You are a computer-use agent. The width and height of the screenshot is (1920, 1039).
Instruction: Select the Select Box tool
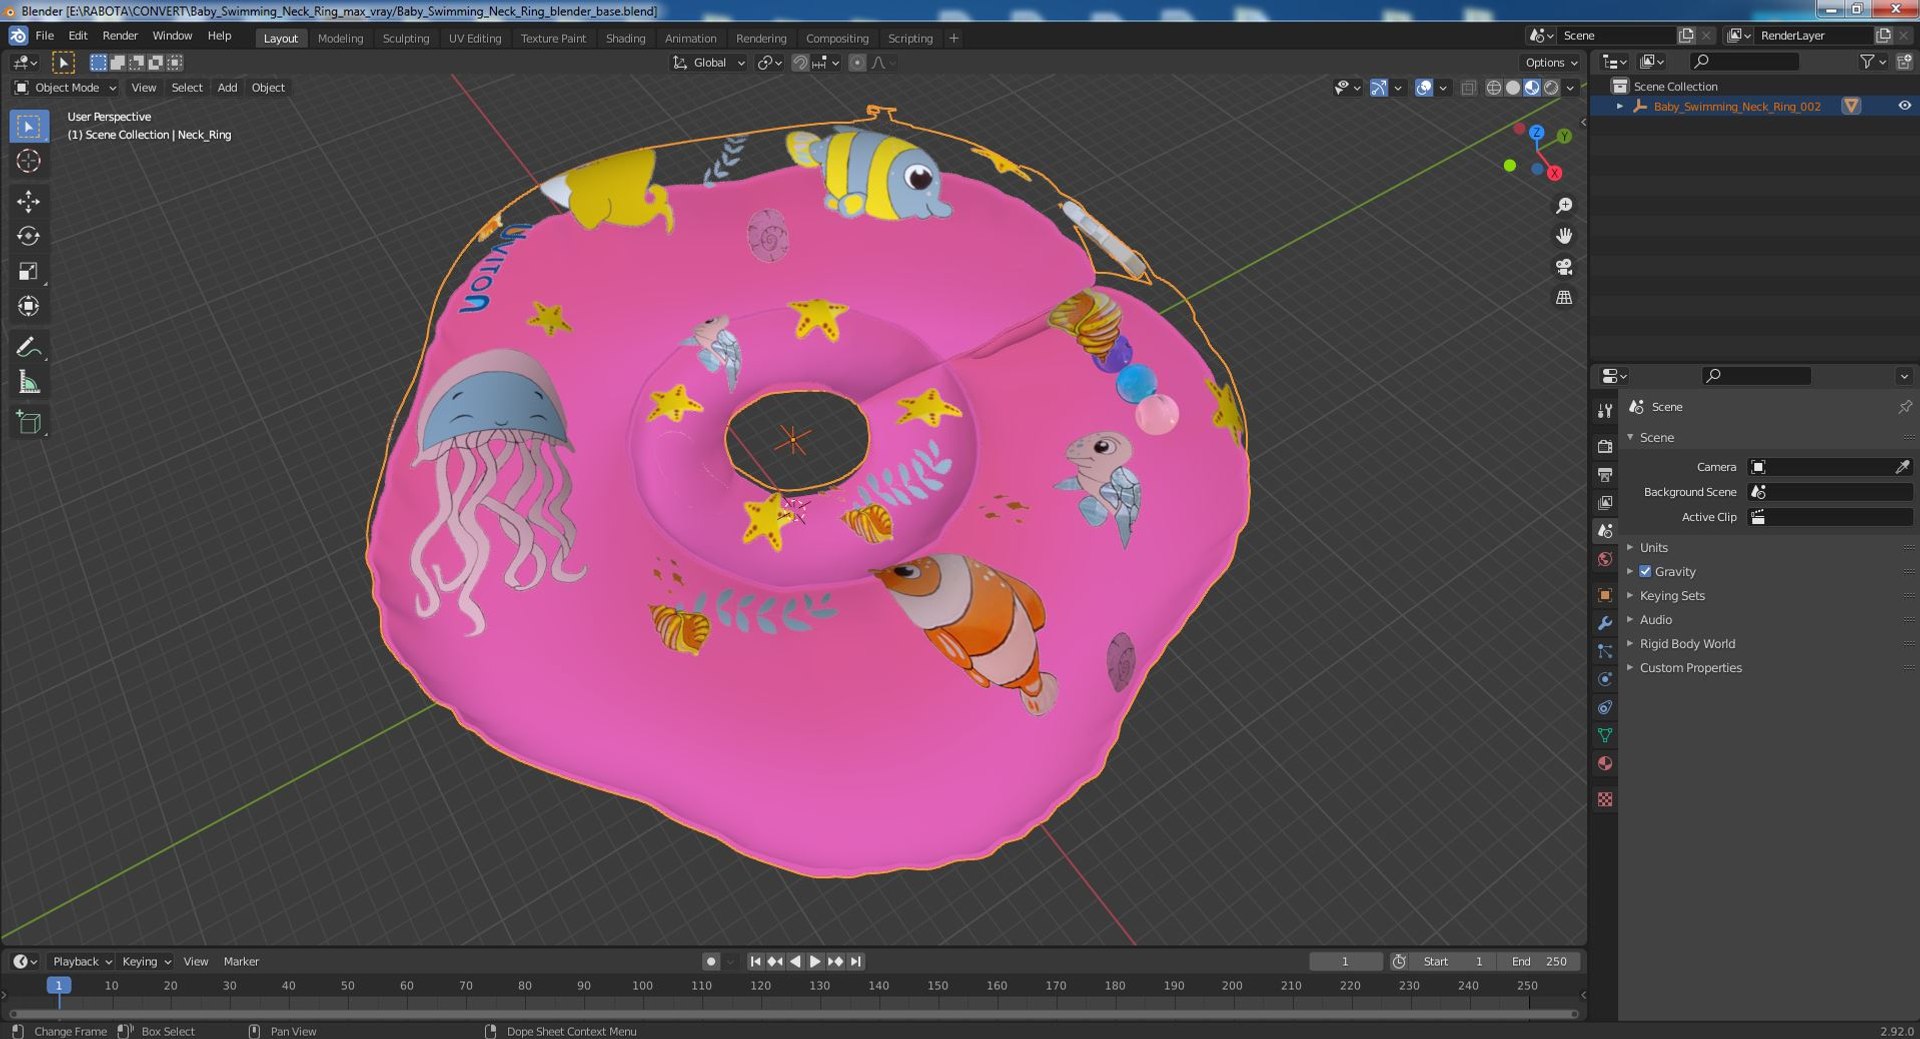pos(29,126)
